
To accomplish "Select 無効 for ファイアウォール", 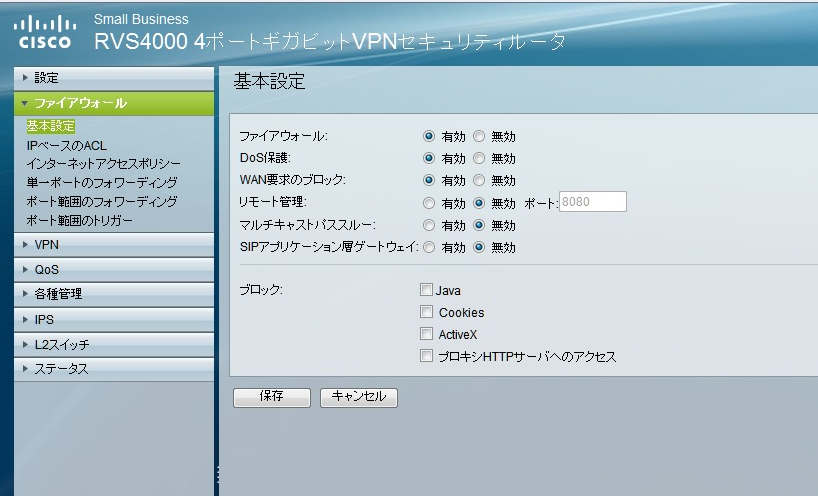I will 479,136.
